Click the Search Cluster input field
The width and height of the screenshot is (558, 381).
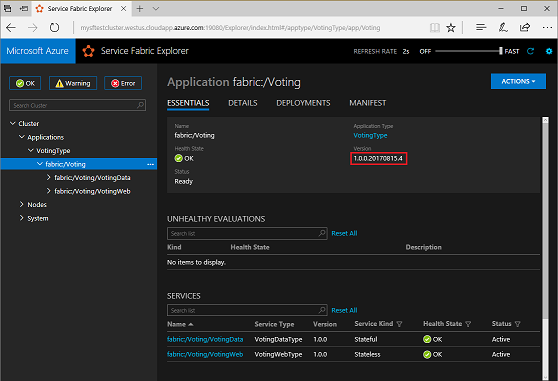77,105
